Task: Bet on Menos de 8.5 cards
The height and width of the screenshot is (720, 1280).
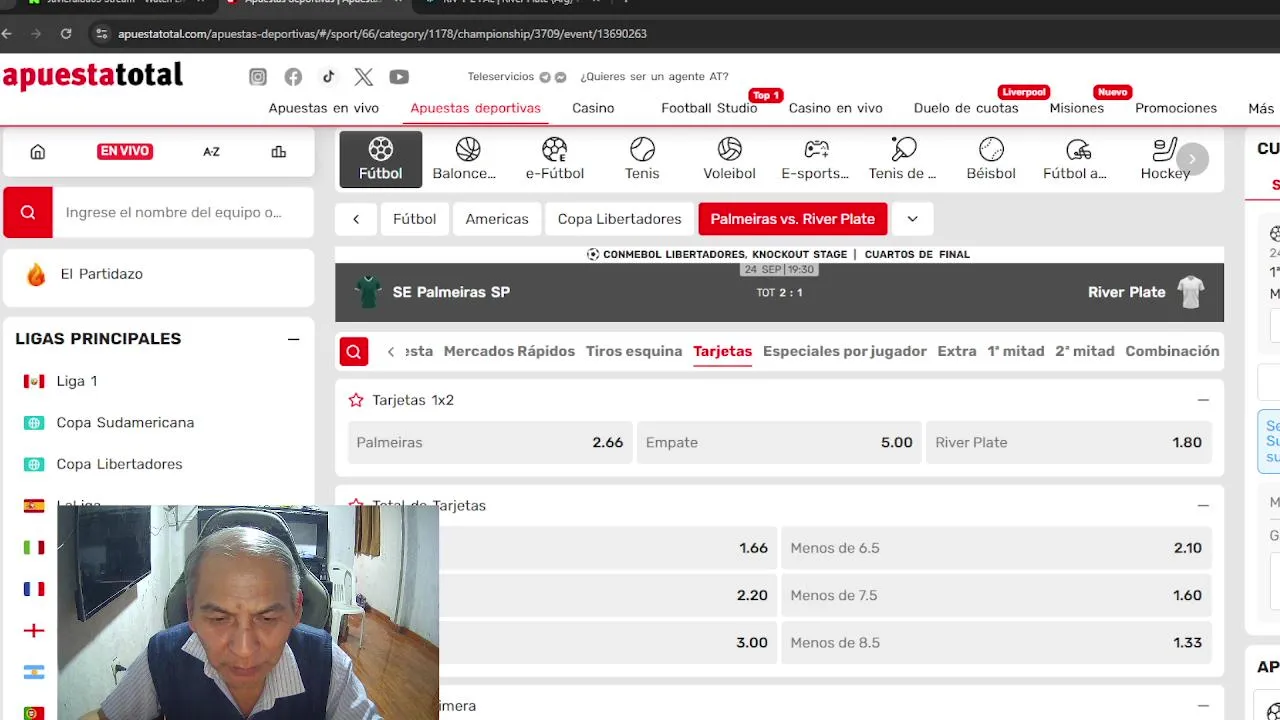Action: click(x=996, y=642)
